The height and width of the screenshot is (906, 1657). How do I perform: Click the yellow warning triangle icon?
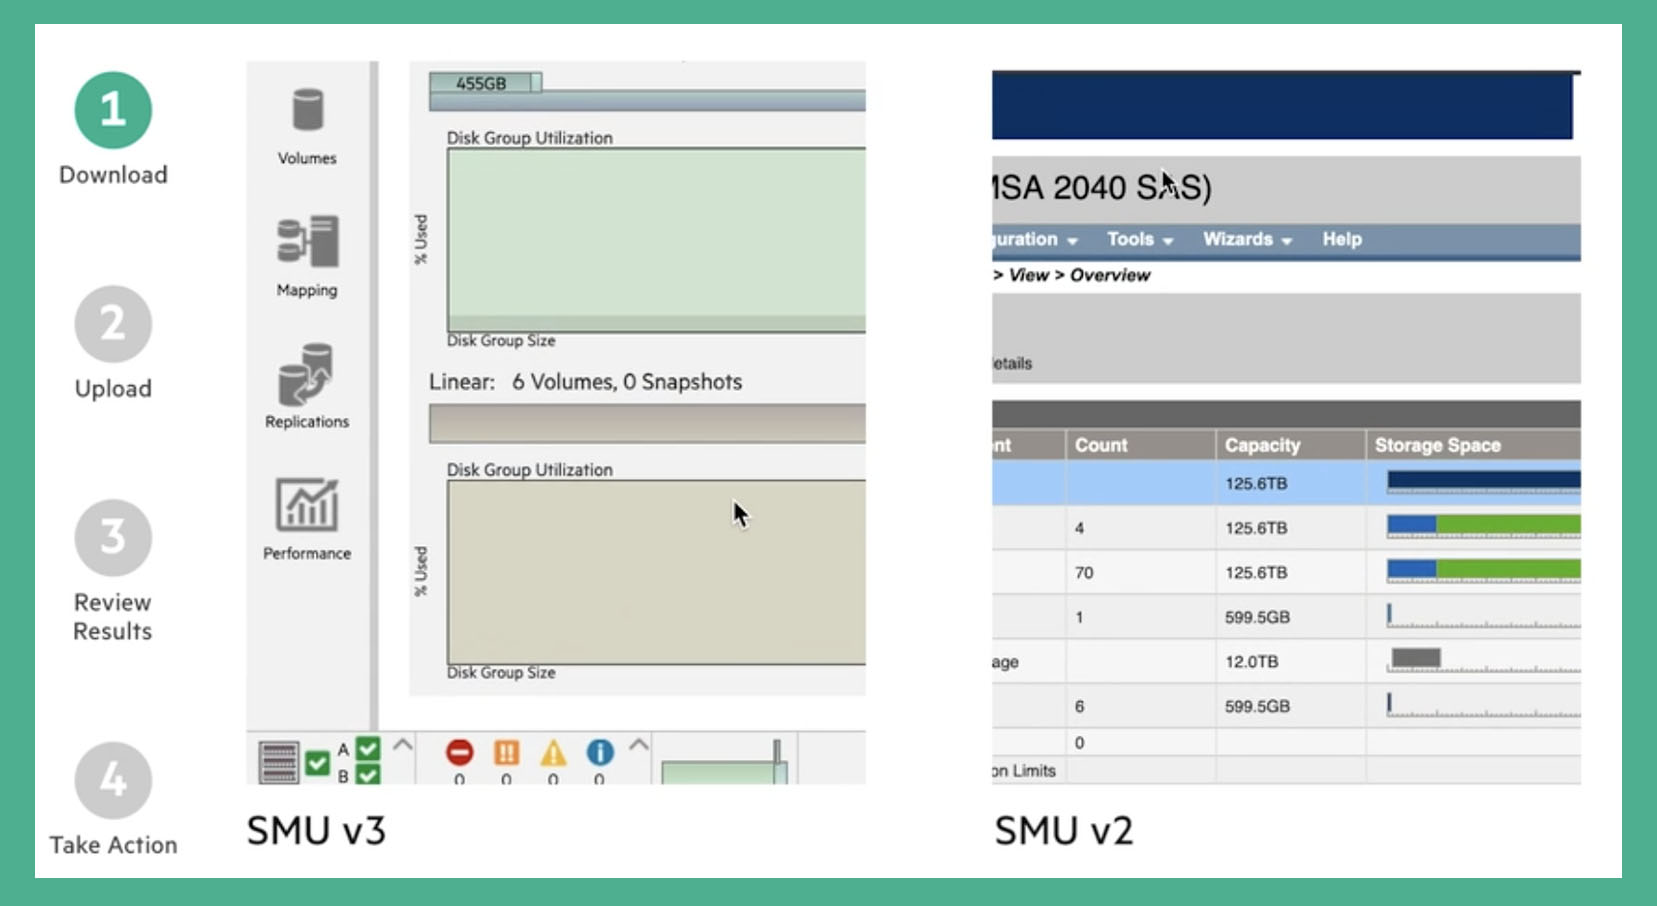tap(553, 752)
